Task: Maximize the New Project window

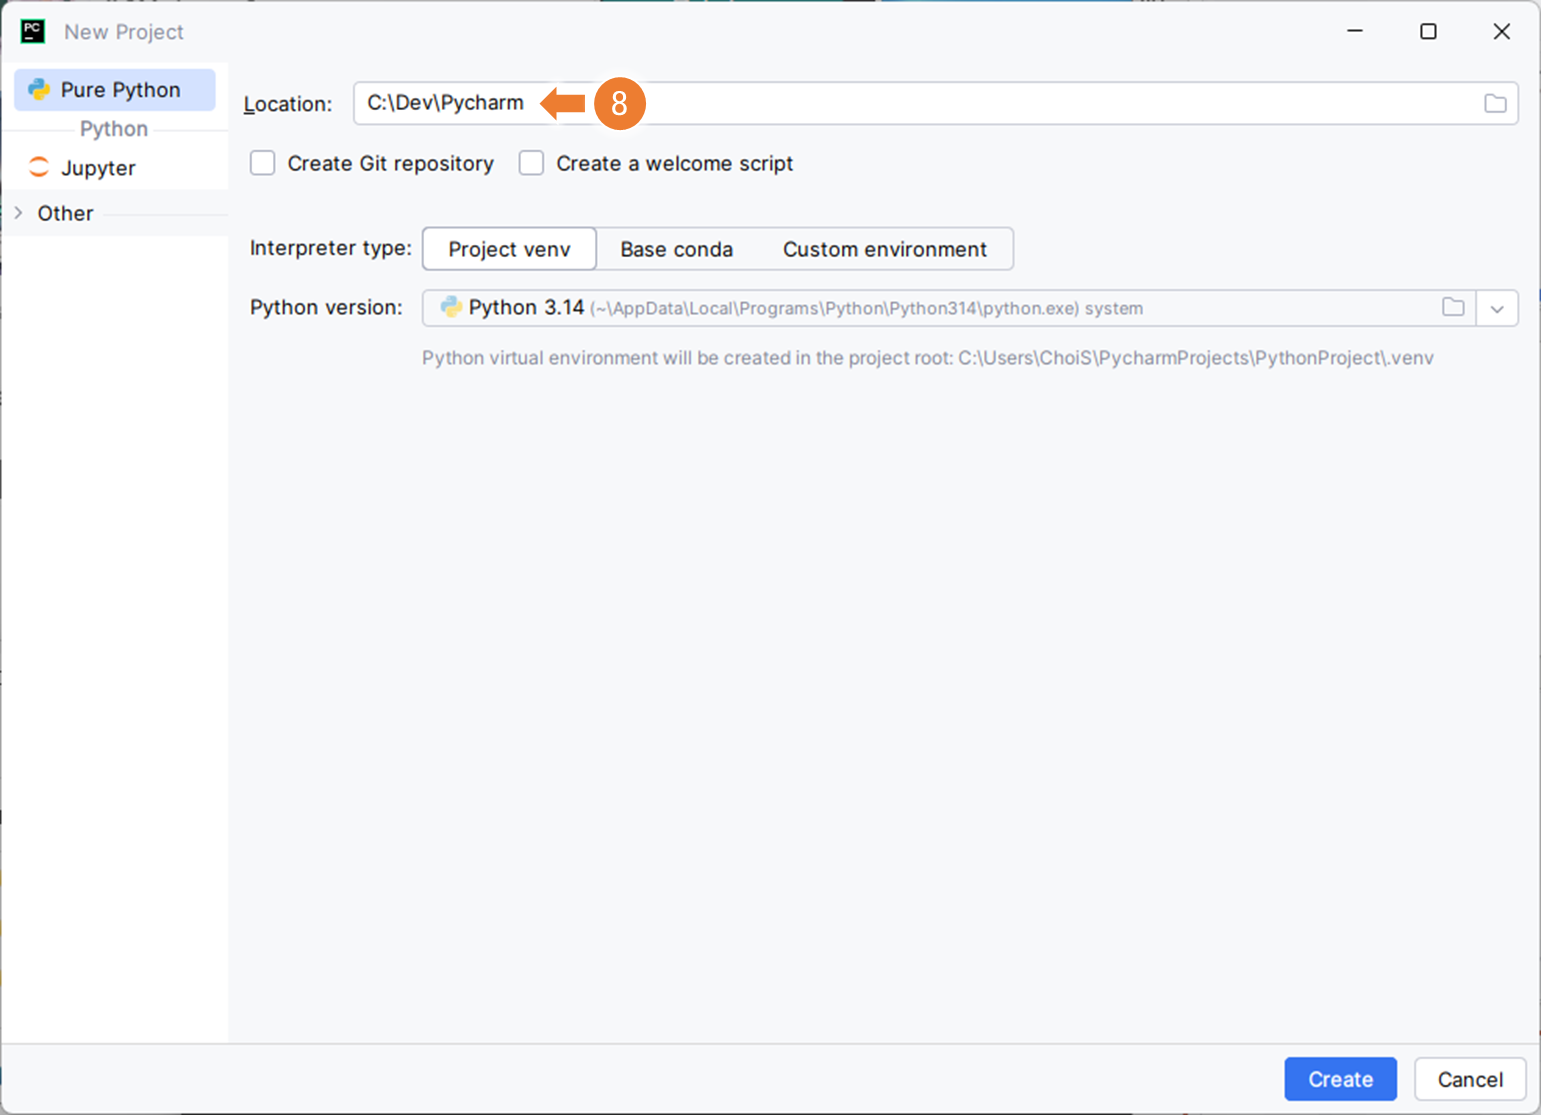Action: [x=1428, y=31]
